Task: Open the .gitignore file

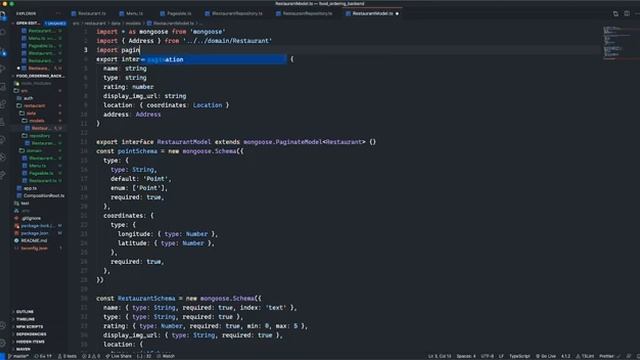Action: point(31,218)
